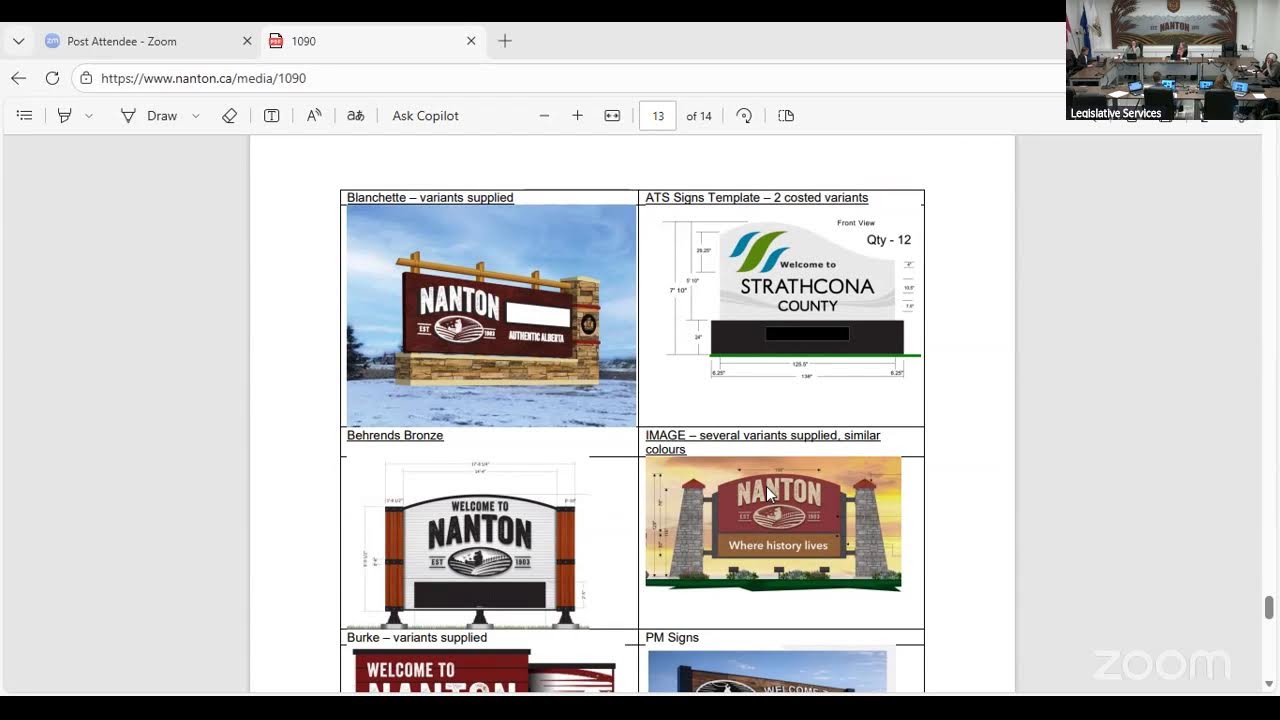Click the IMAGE 'Where history lives' sign picture
The image size is (1280, 720).
coord(773,523)
